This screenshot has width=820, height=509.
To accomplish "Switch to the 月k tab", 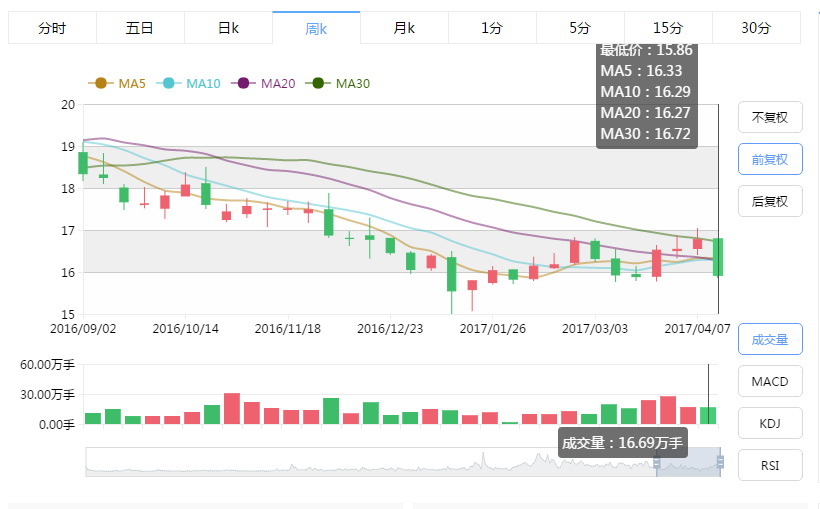I will coord(404,28).
